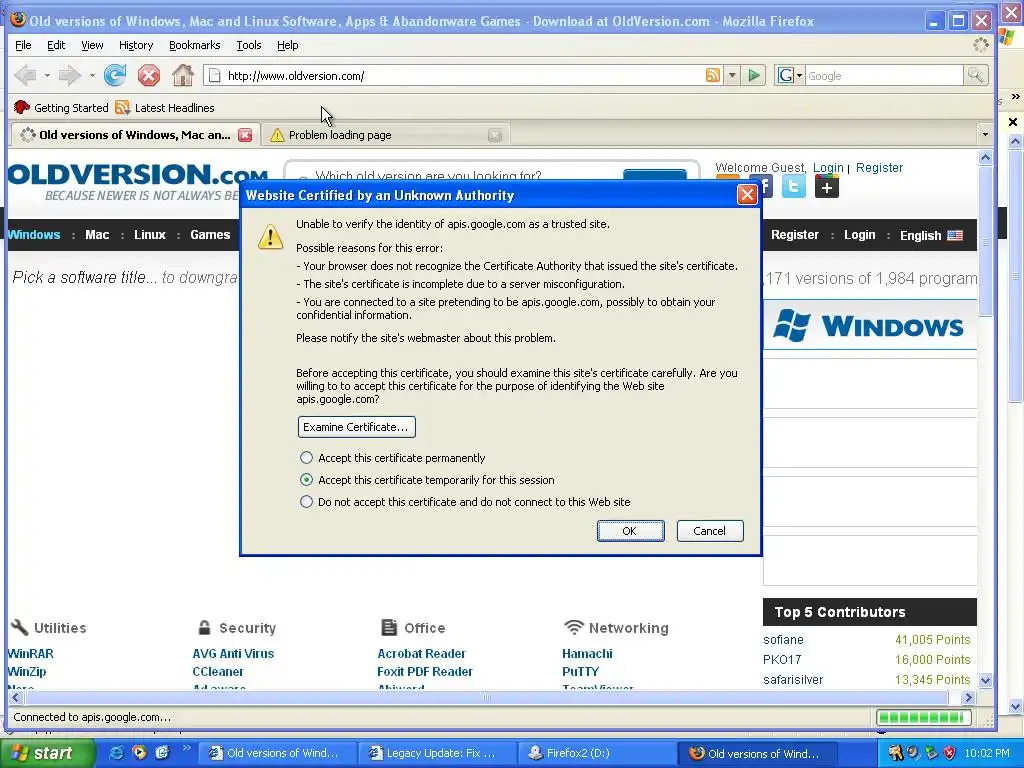Click the Twitter icon on the page
The height and width of the screenshot is (768, 1024).
pos(794,187)
